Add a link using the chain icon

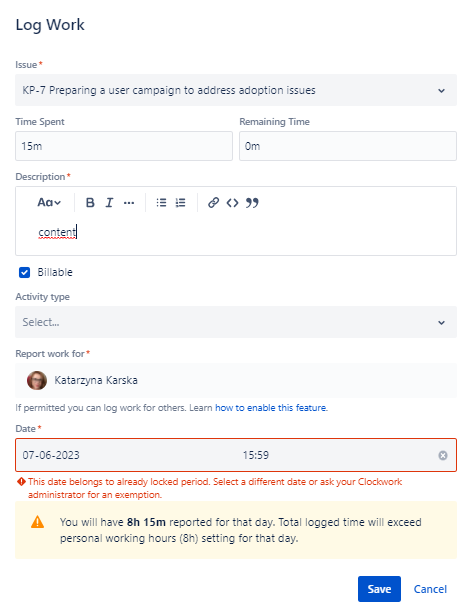(213, 203)
